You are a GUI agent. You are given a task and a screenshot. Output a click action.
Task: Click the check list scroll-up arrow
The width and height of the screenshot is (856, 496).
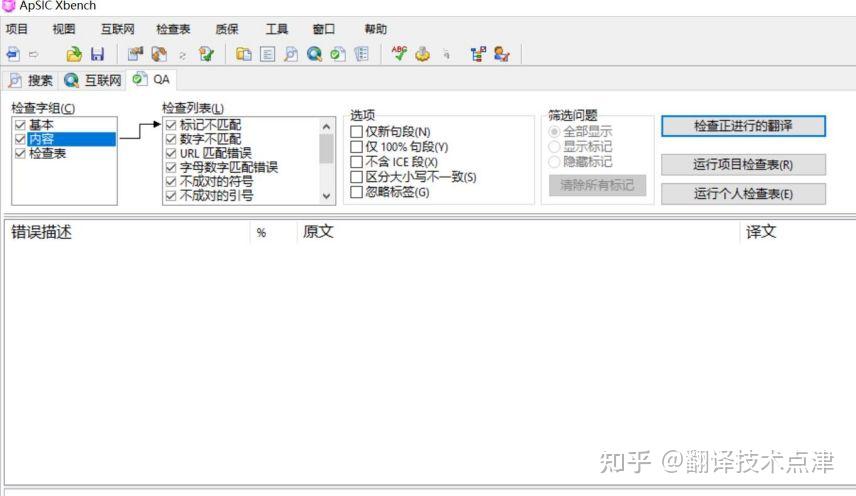pos(326,127)
